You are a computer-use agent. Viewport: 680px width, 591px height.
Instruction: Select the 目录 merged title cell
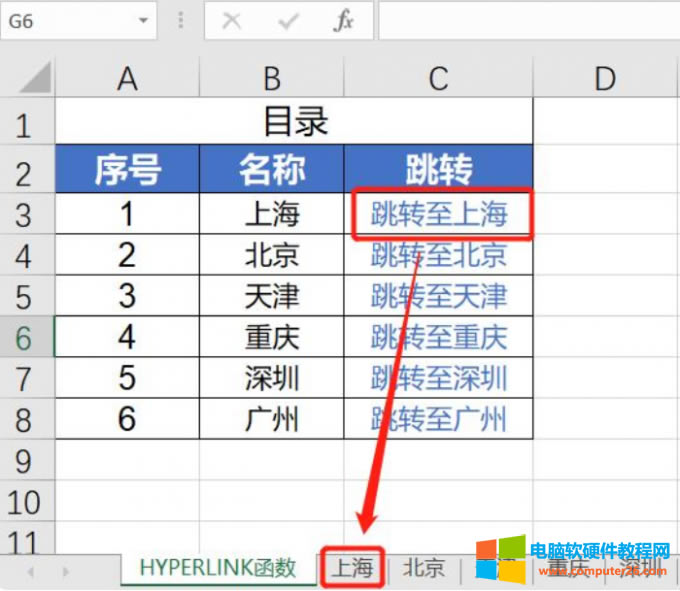[294, 123]
